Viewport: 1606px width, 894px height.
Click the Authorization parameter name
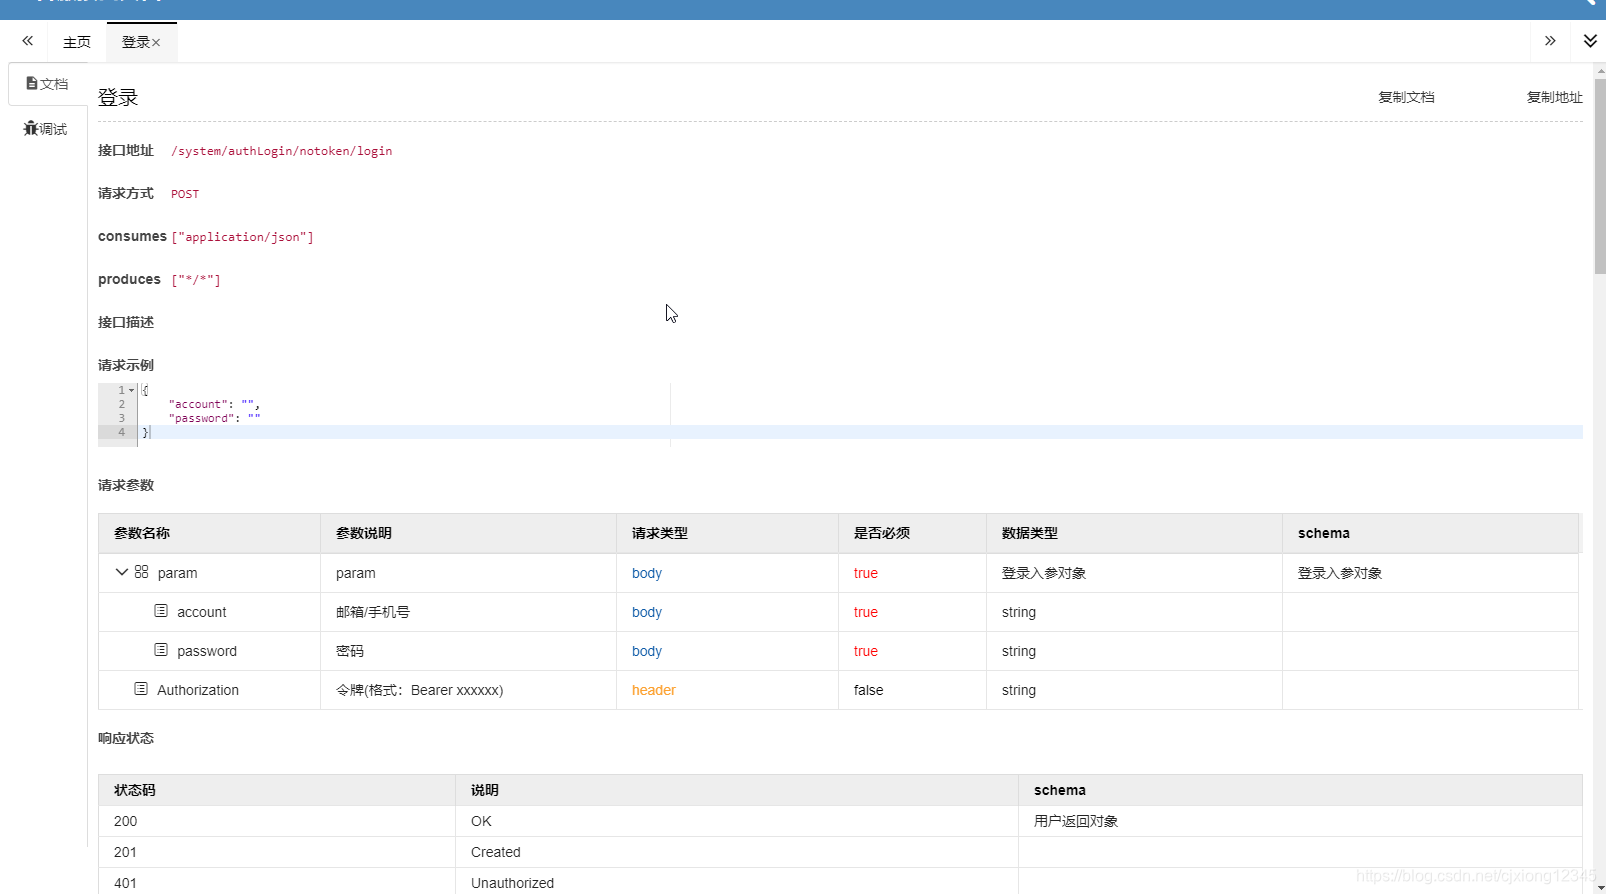198,690
